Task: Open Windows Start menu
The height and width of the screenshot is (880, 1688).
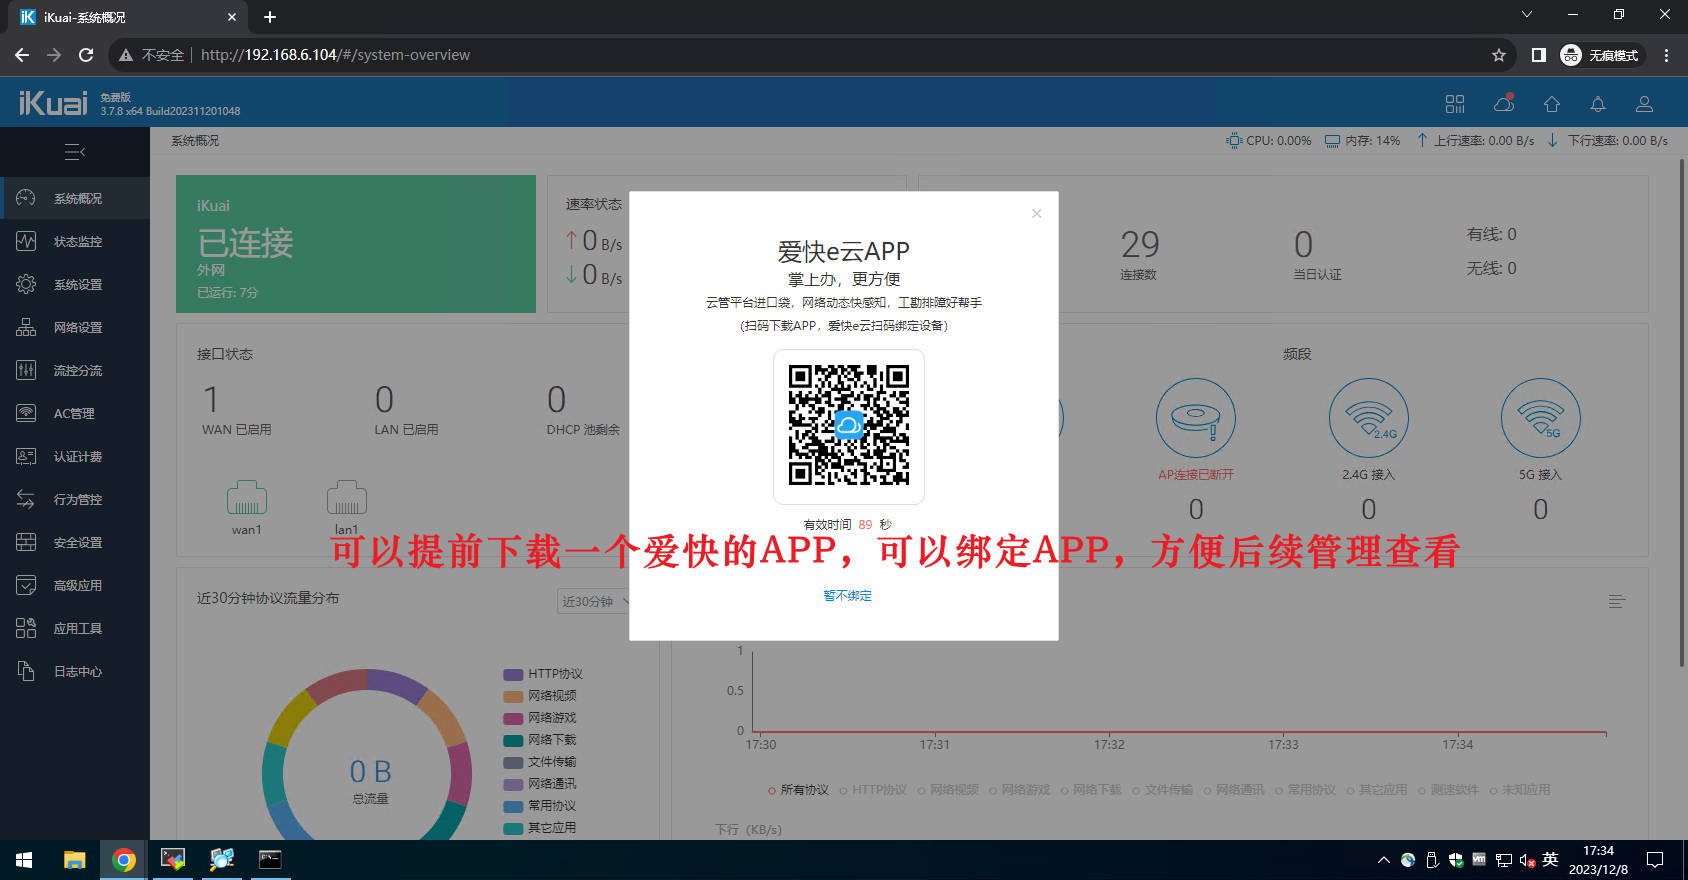Action: 24,860
